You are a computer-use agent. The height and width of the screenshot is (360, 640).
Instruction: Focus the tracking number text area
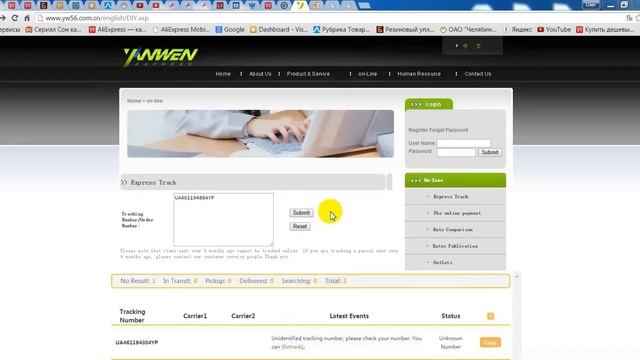pos(223,220)
